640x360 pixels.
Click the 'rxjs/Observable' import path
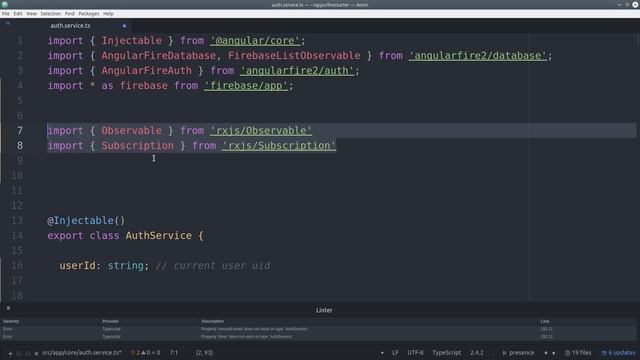[261, 131]
